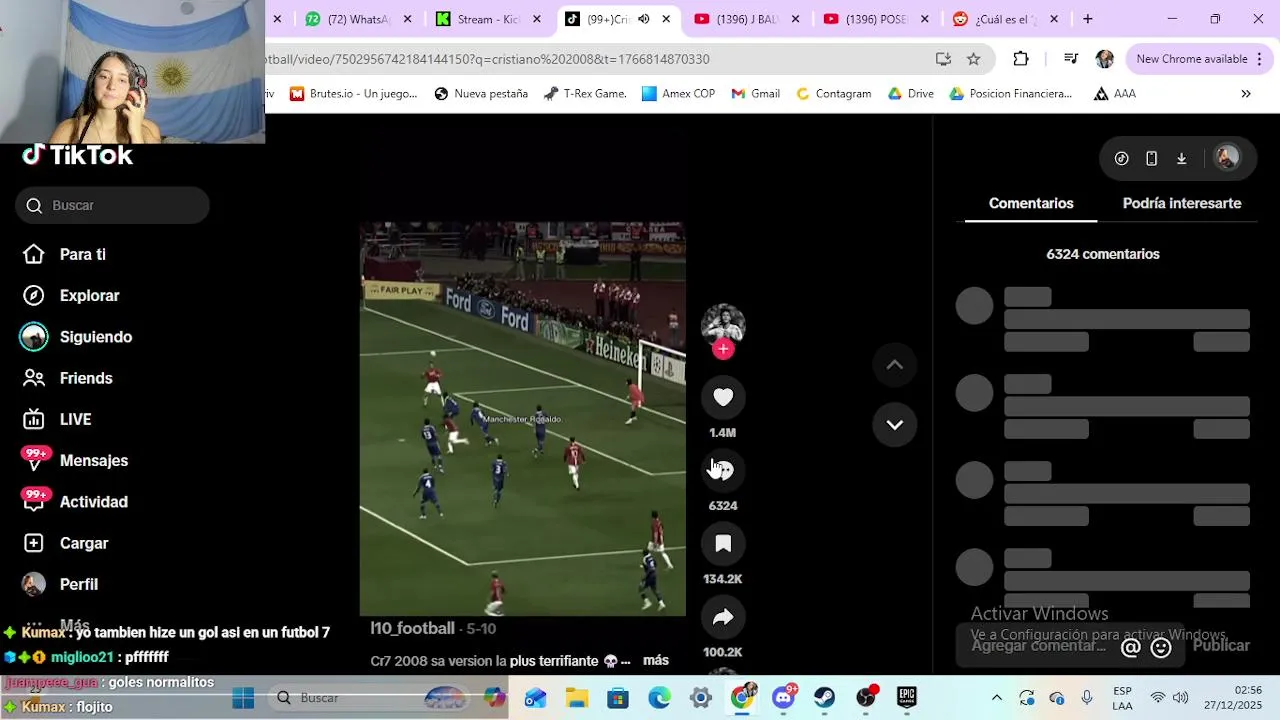Switch to Comentarios tab
Viewport: 1280px width, 720px height.
click(x=1031, y=203)
